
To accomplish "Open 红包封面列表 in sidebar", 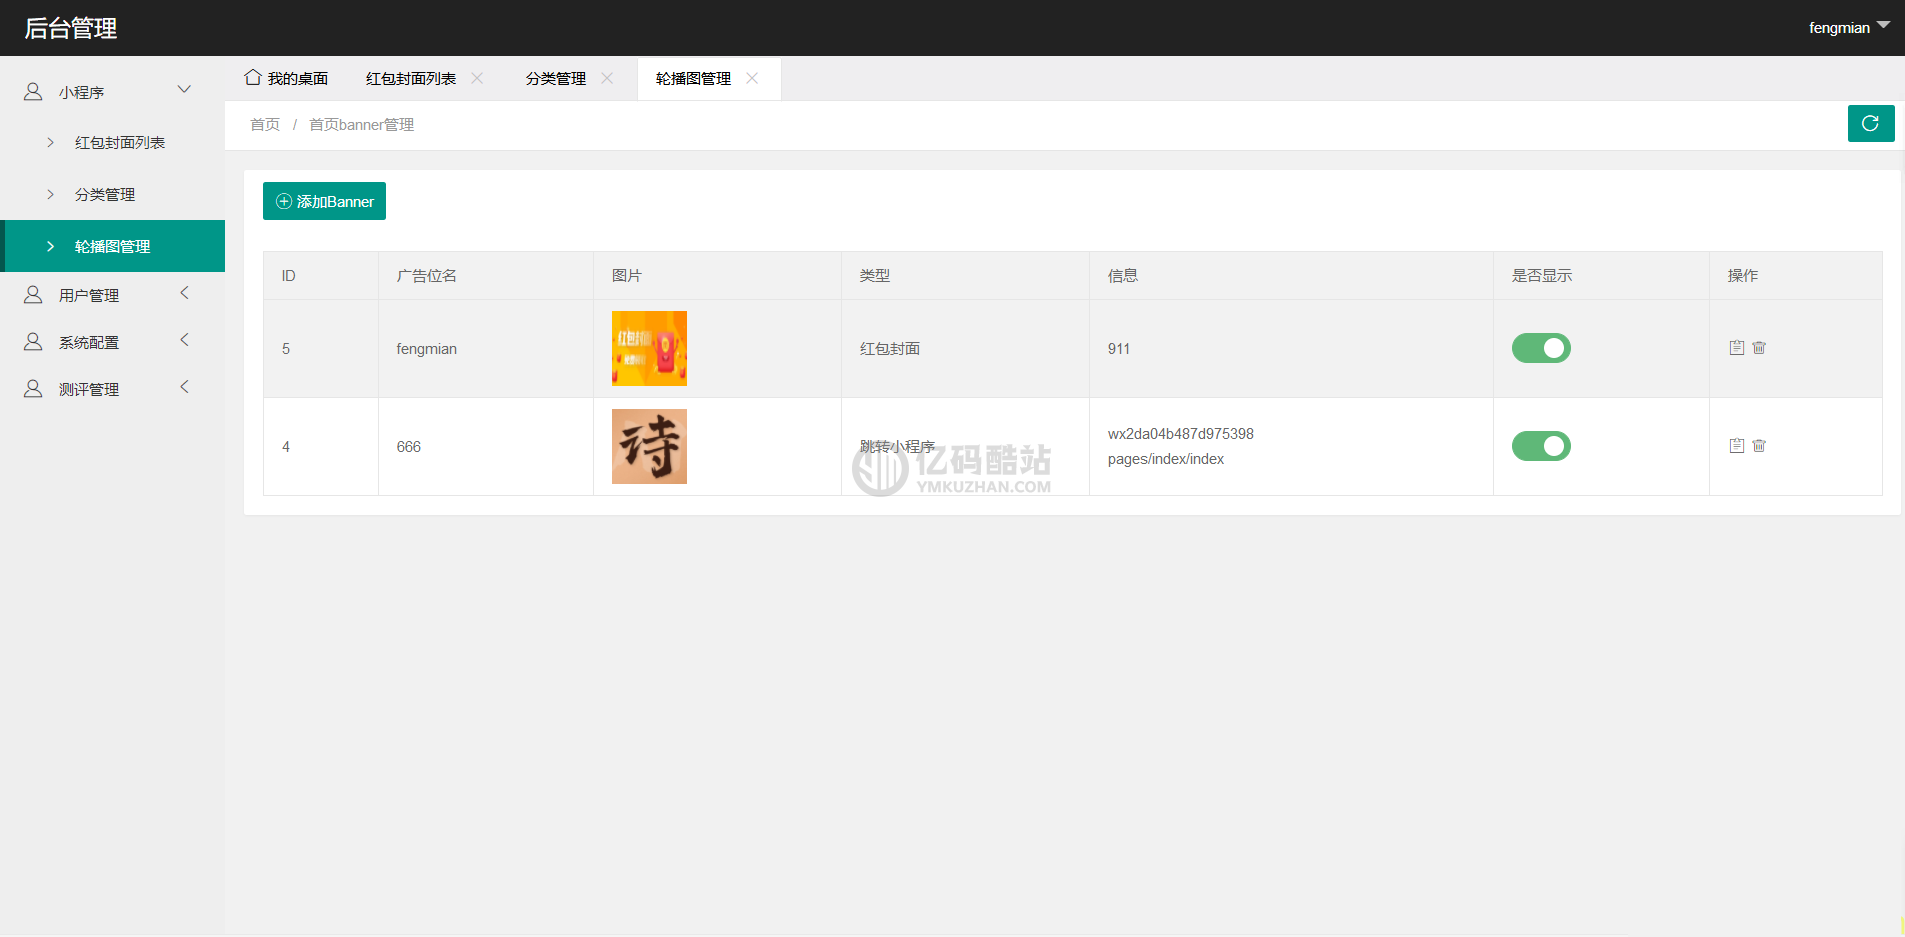I will click(113, 143).
